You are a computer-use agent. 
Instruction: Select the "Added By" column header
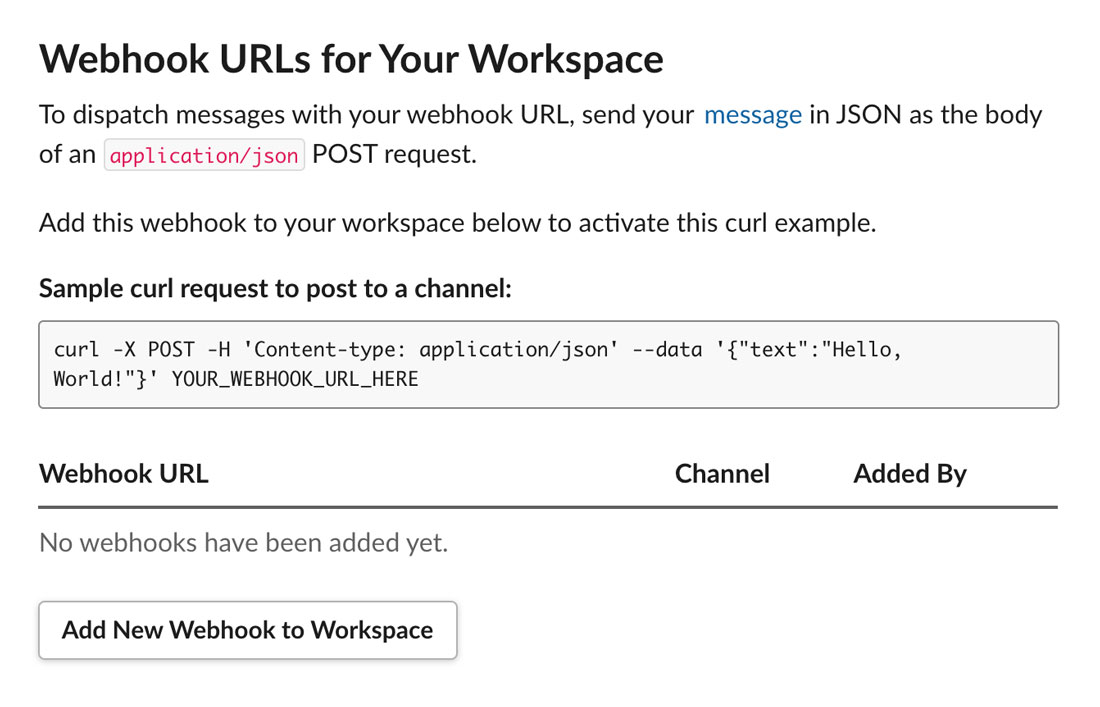tap(909, 473)
